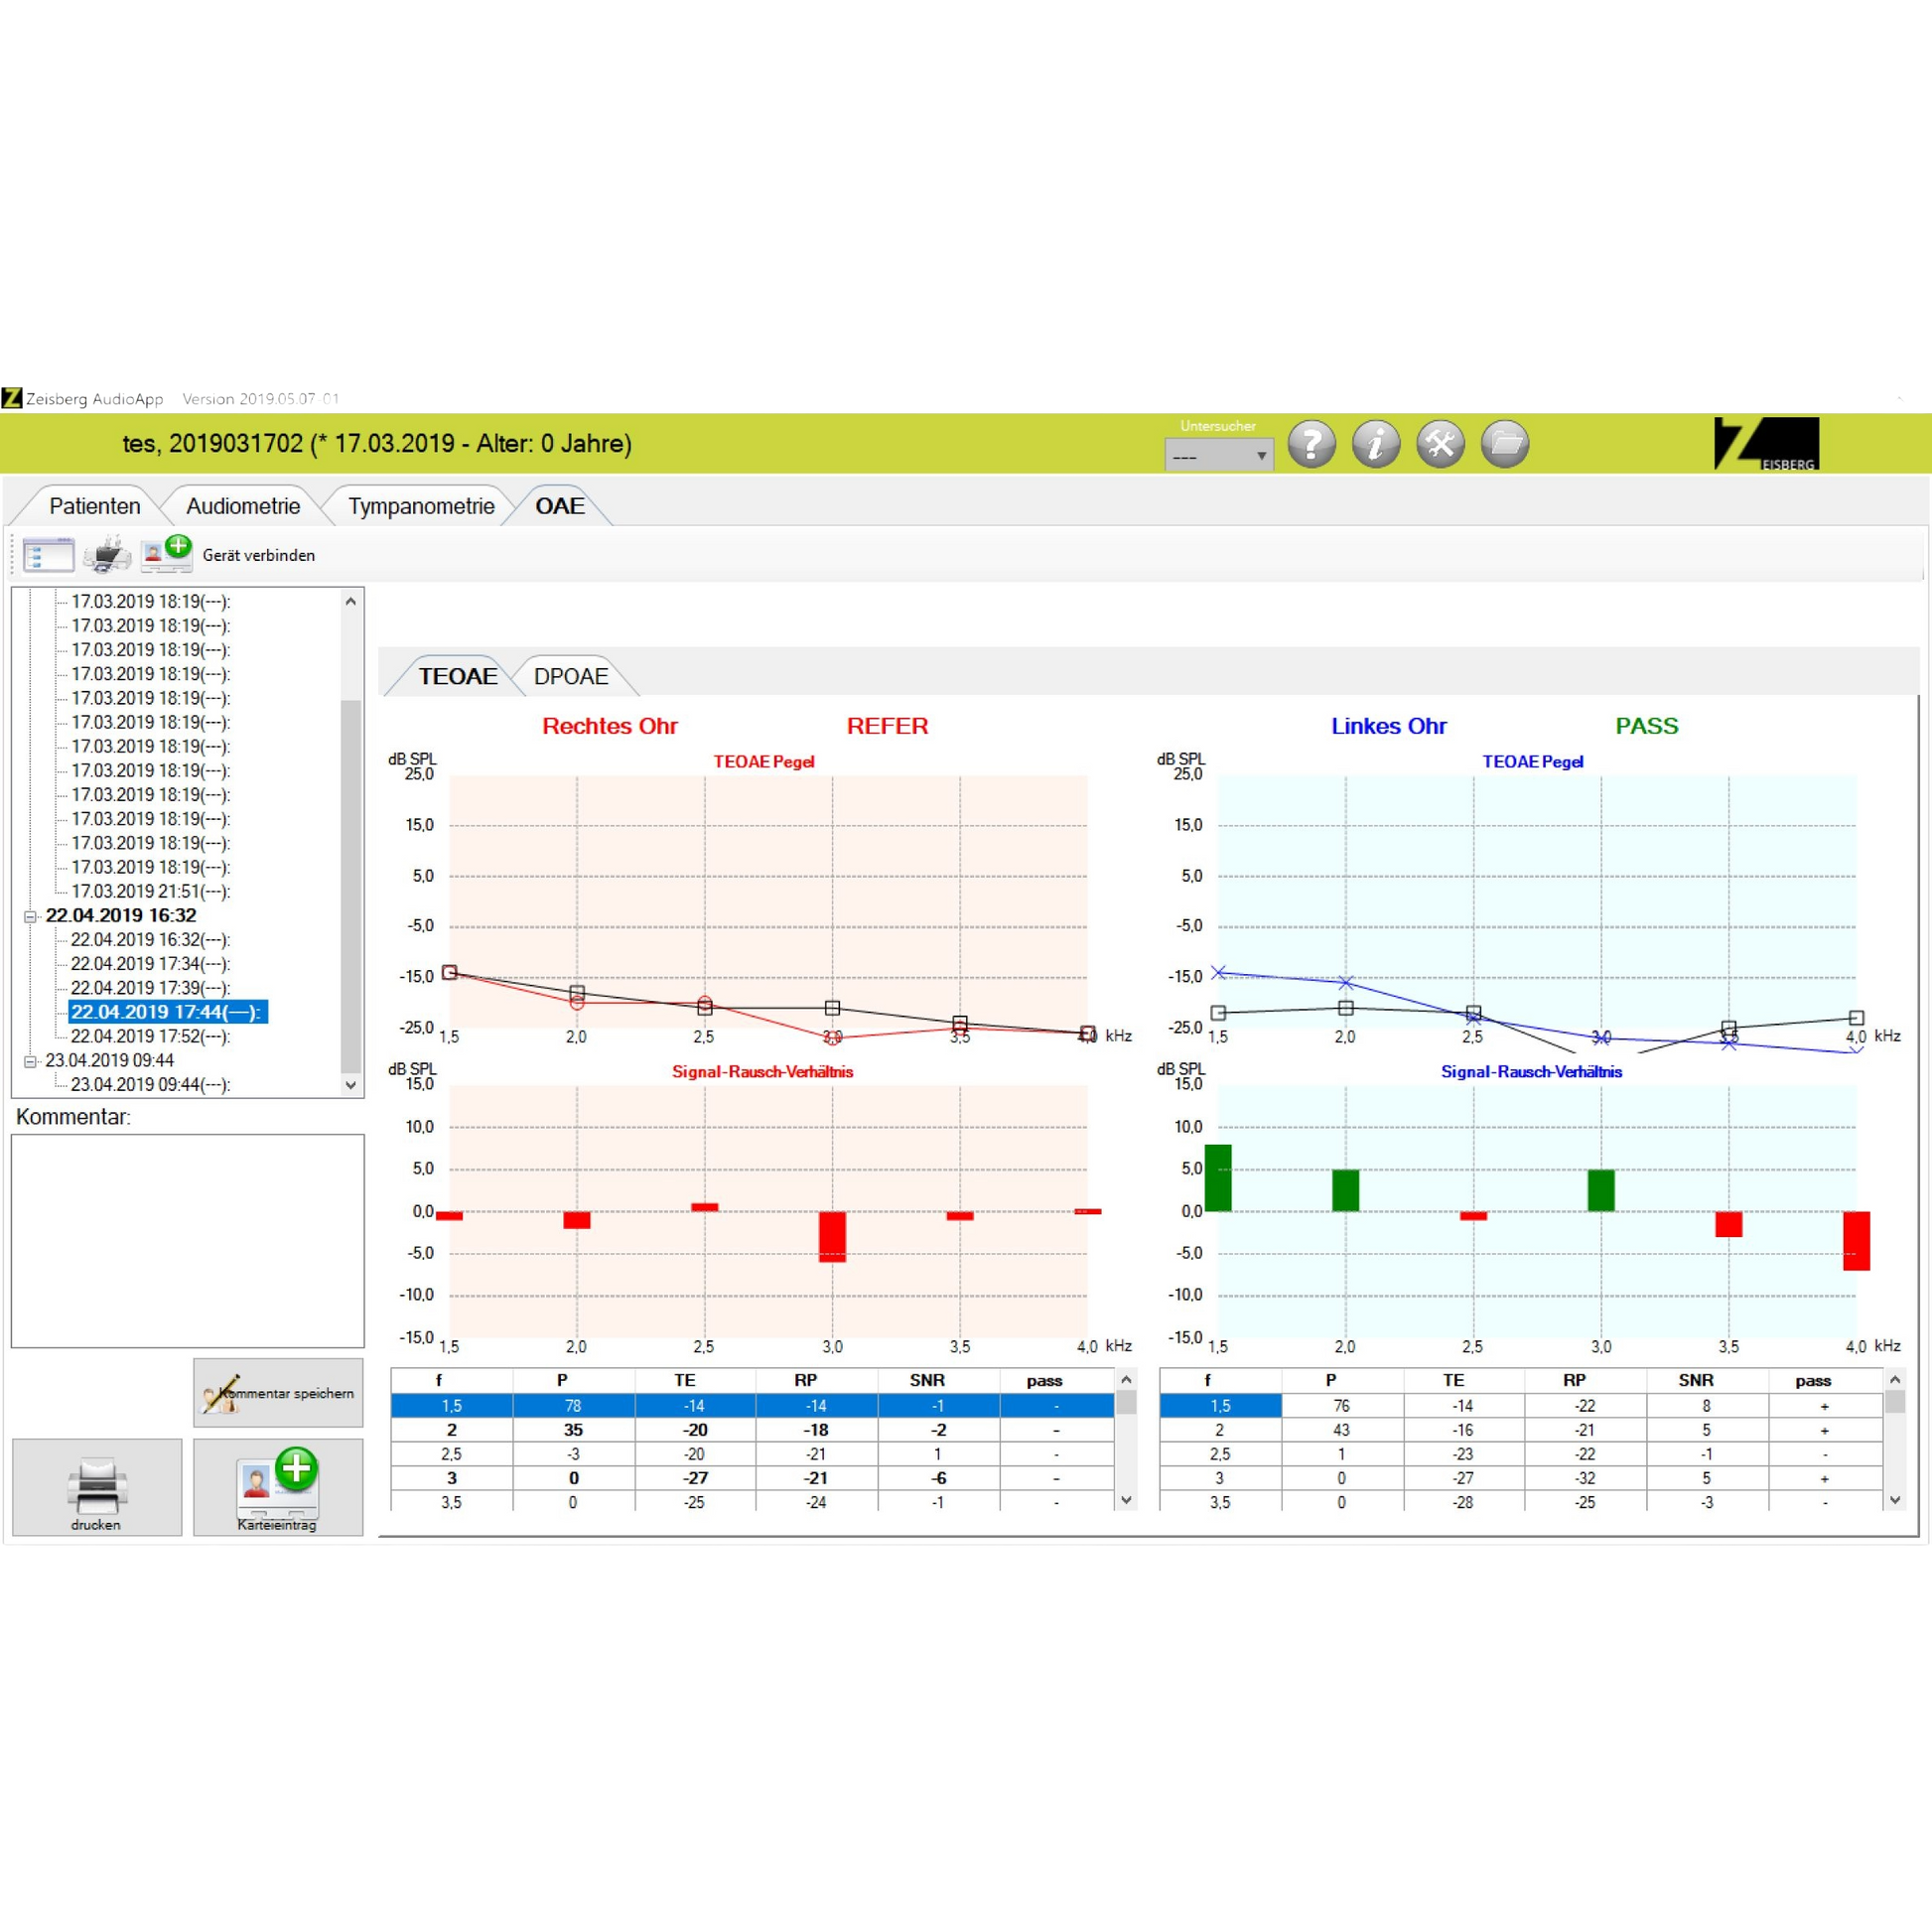Click the Rechtes Ohr heading
1932x1932 pixels.
click(x=610, y=726)
